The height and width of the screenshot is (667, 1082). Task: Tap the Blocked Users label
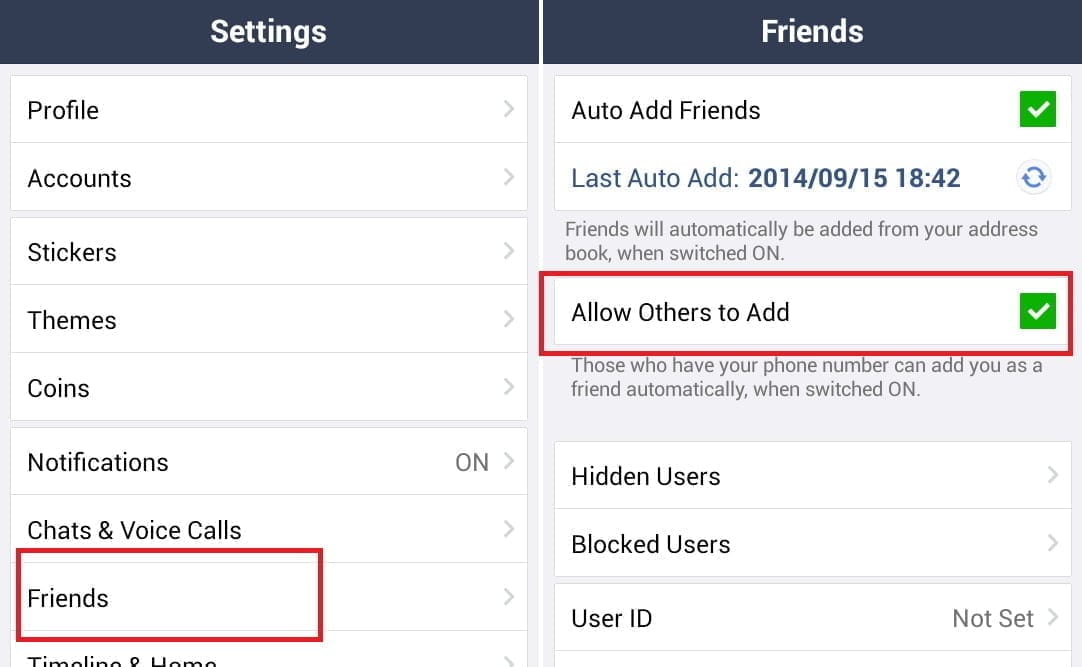pos(650,544)
